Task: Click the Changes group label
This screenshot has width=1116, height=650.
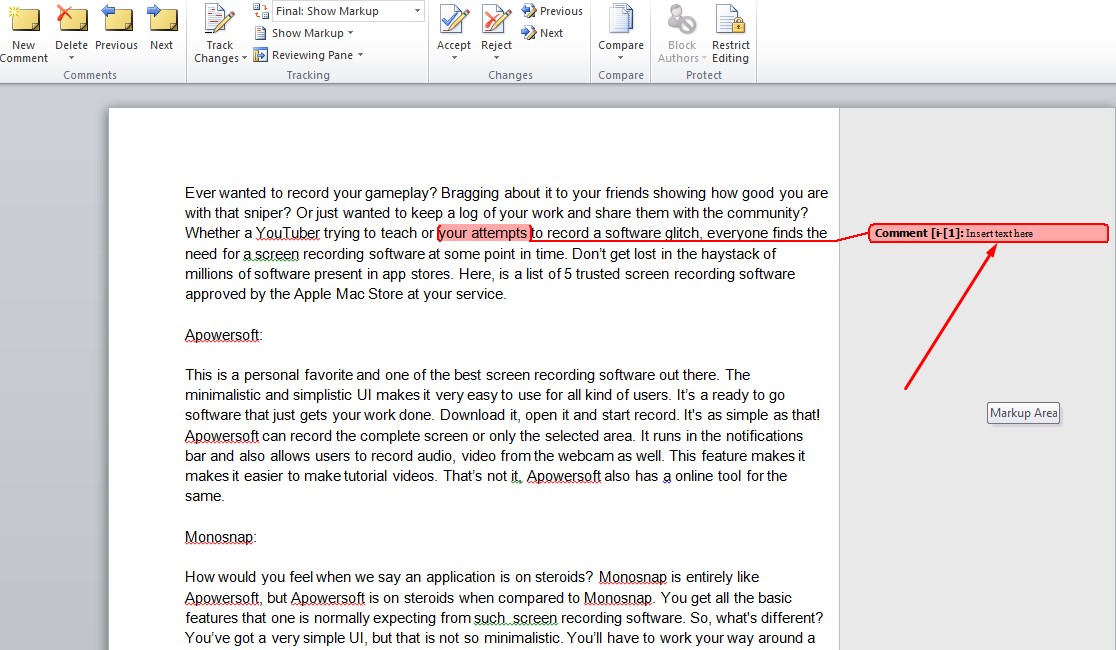Action: (510, 75)
